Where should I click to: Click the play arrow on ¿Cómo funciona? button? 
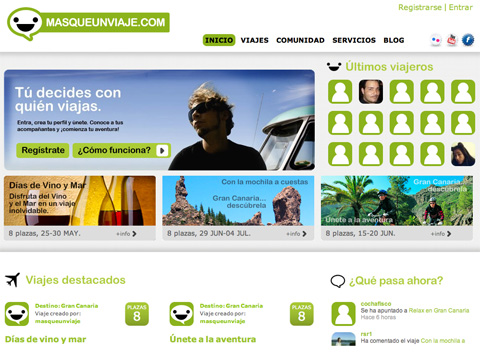click(x=162, y=150)
